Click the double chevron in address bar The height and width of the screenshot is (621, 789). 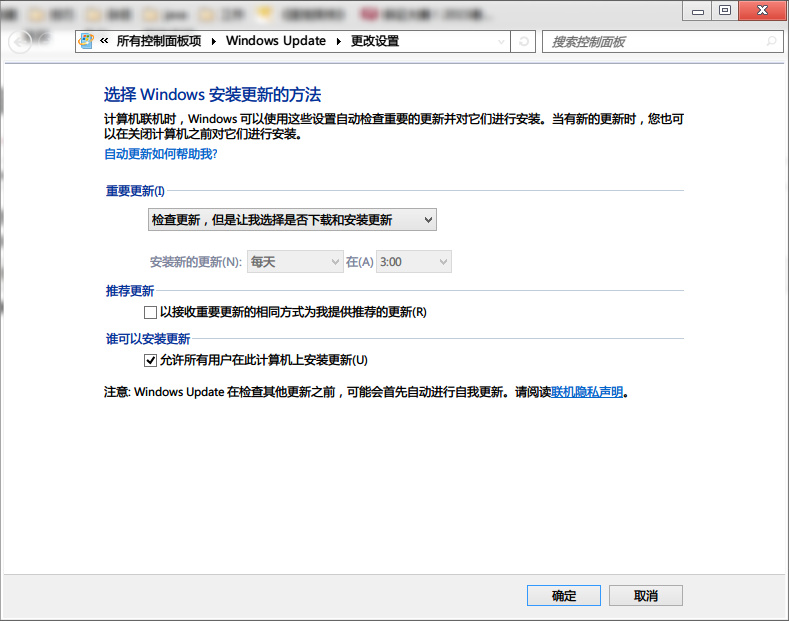[104, 41]
